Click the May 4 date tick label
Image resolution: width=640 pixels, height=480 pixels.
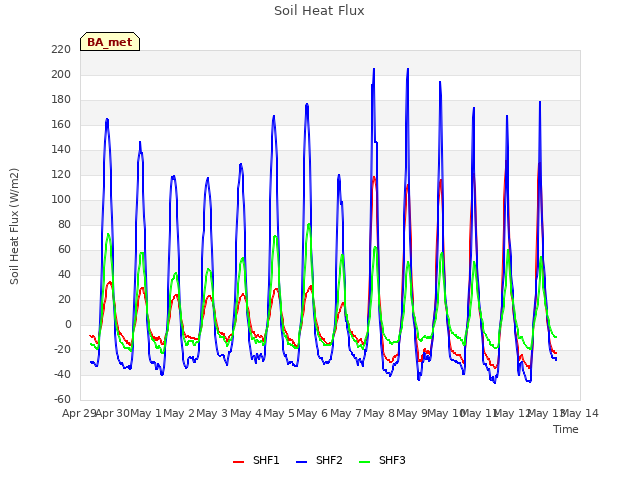246,413
